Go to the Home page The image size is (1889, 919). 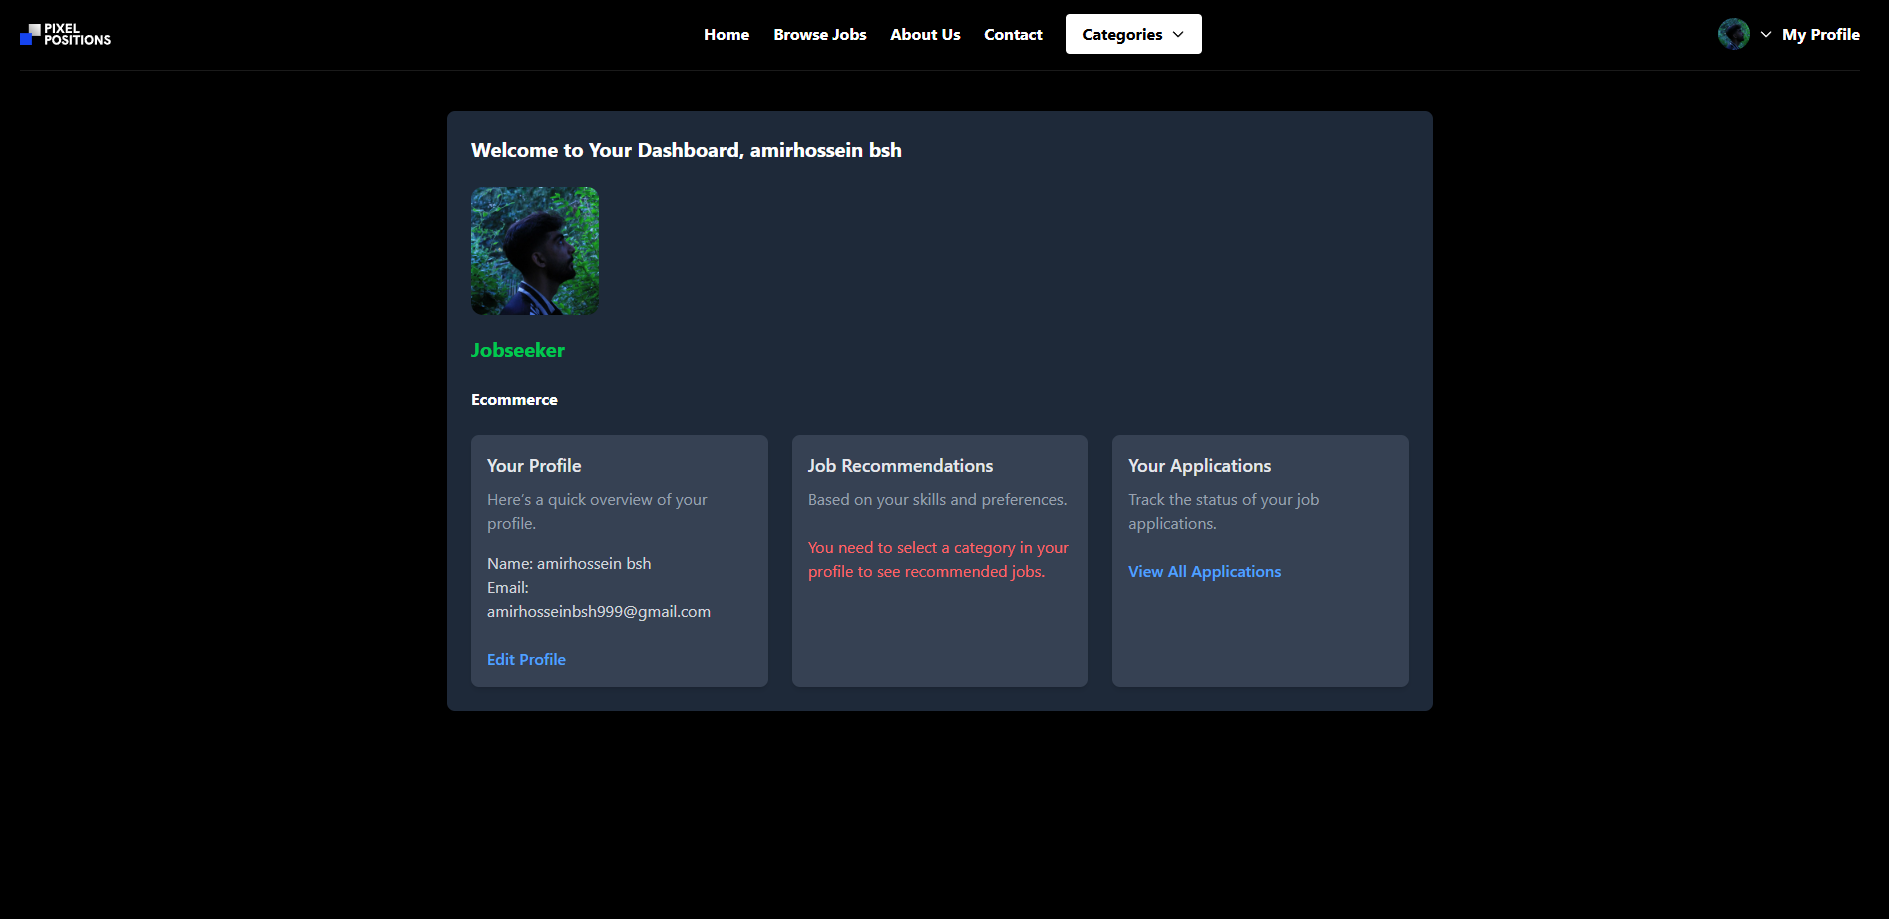coord(726,34)
